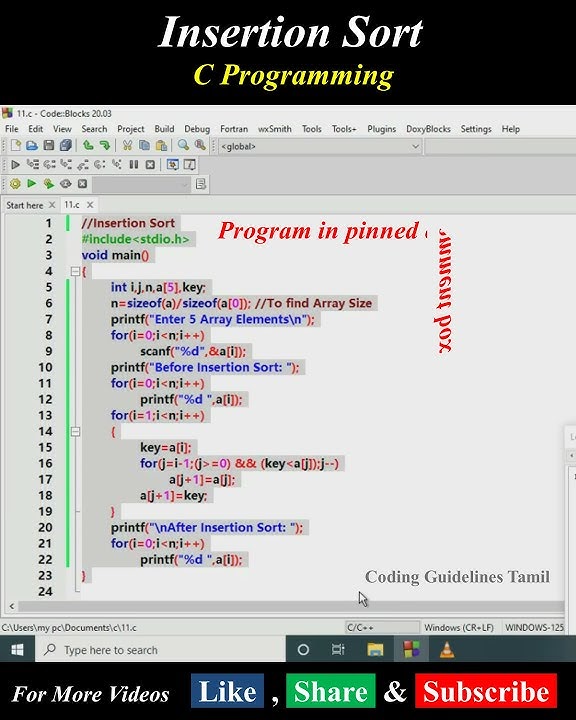Open the Windows Start menu
The width and height of the screenshot is (576, 720).
coord(17,650)
